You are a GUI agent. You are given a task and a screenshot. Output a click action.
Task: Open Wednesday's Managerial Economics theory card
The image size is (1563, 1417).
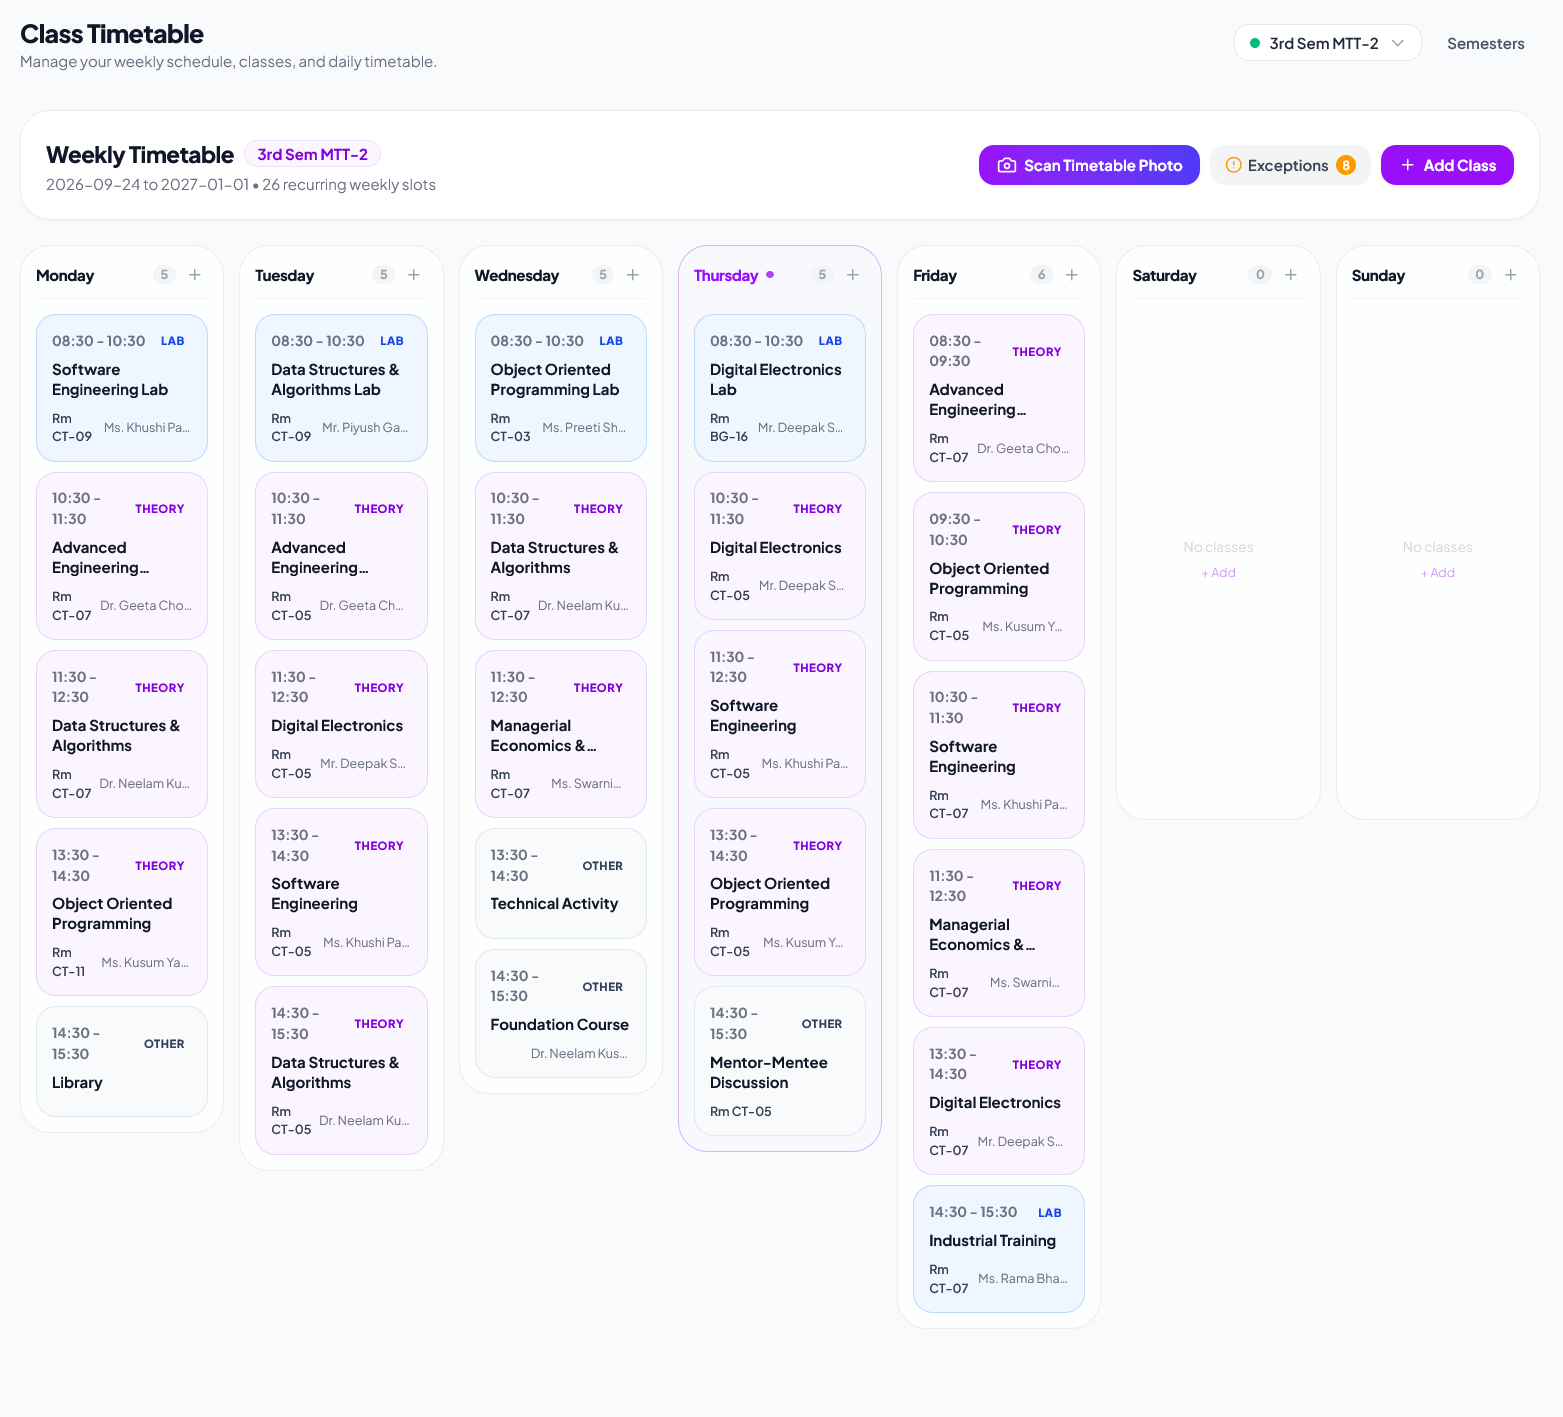561,734
